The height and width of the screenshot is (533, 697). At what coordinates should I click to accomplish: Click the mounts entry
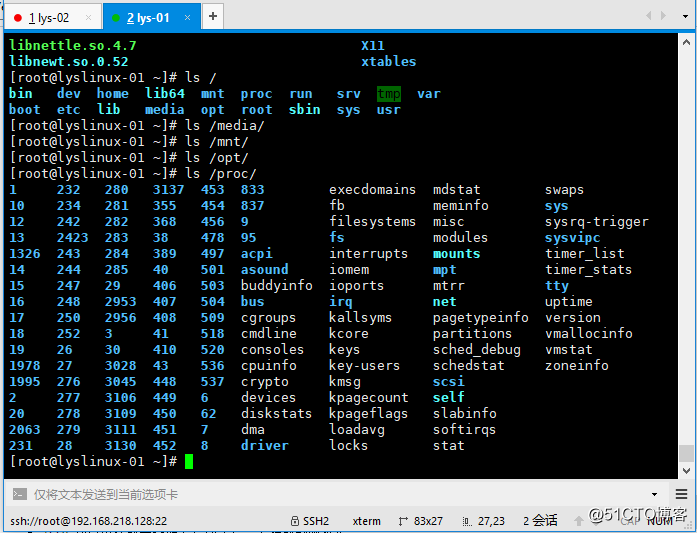coord(457,253)
